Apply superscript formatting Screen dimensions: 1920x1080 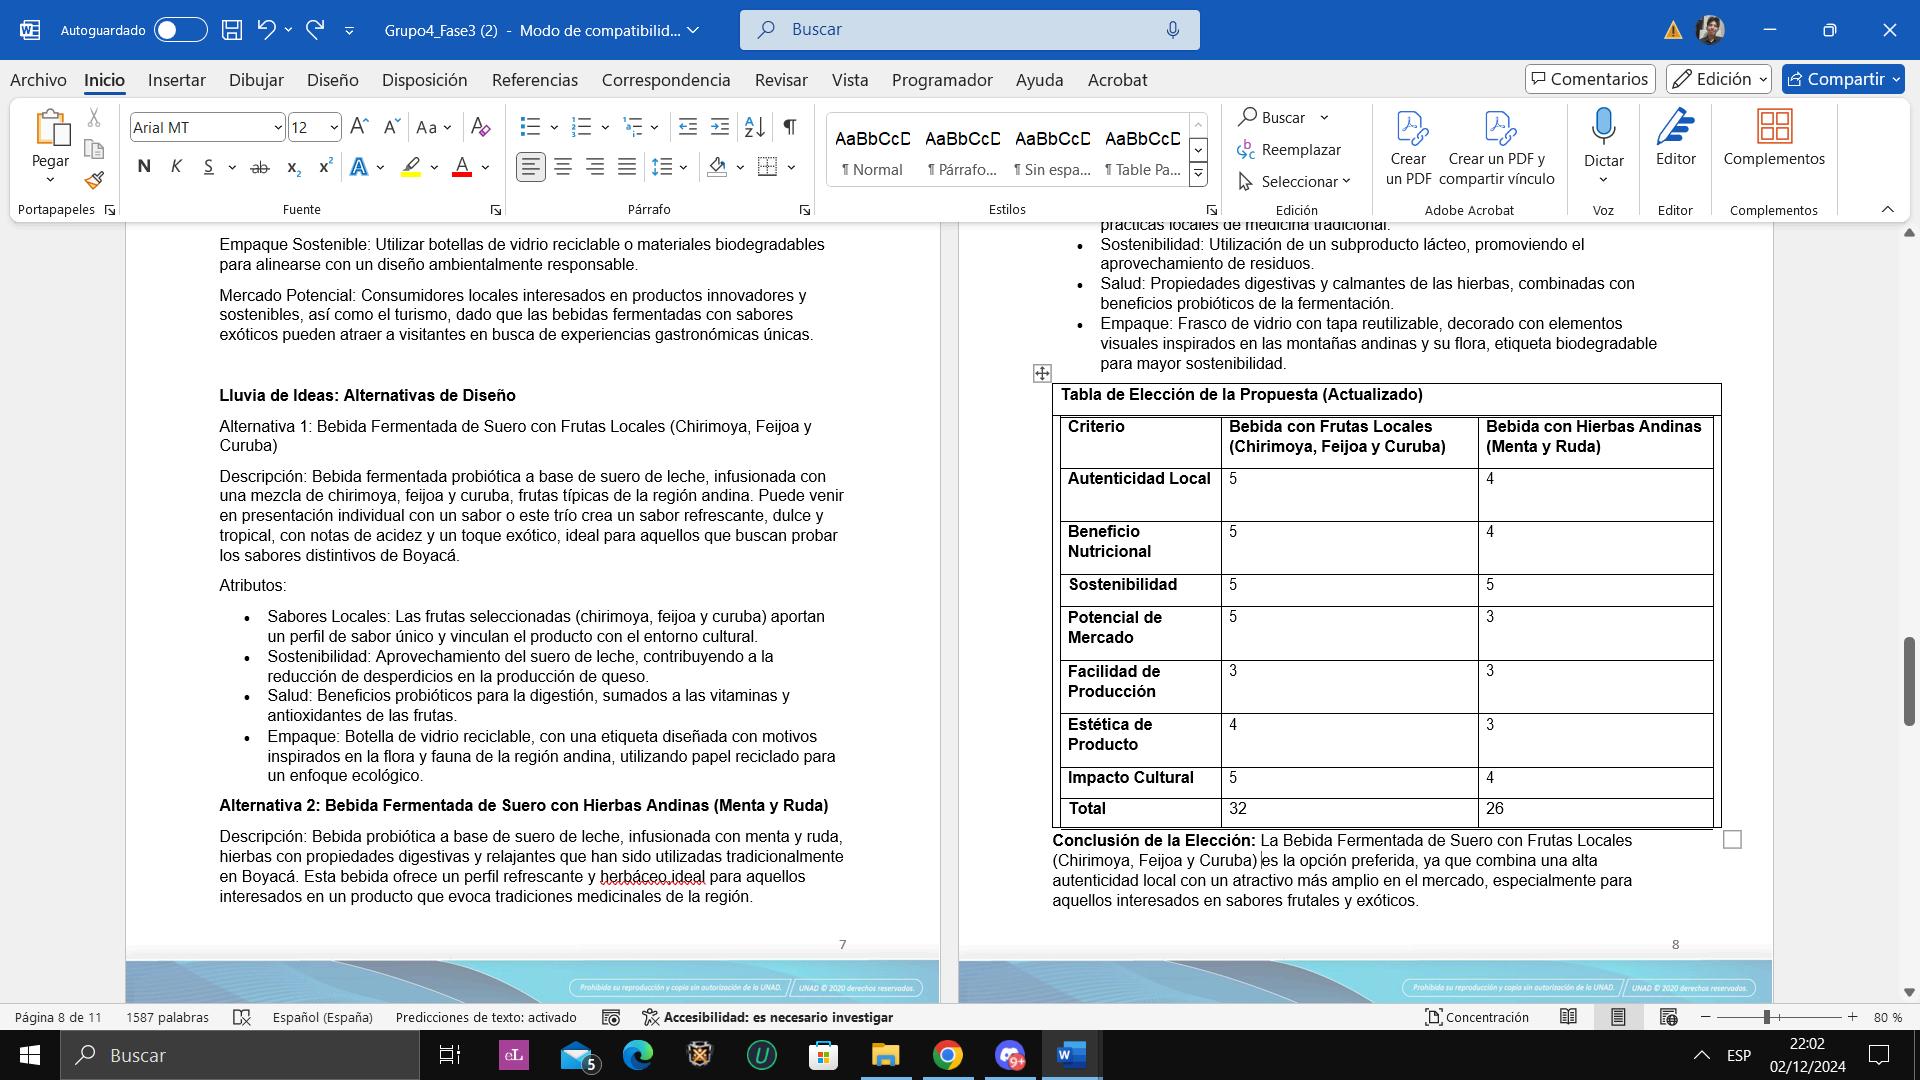click(325, 167)
